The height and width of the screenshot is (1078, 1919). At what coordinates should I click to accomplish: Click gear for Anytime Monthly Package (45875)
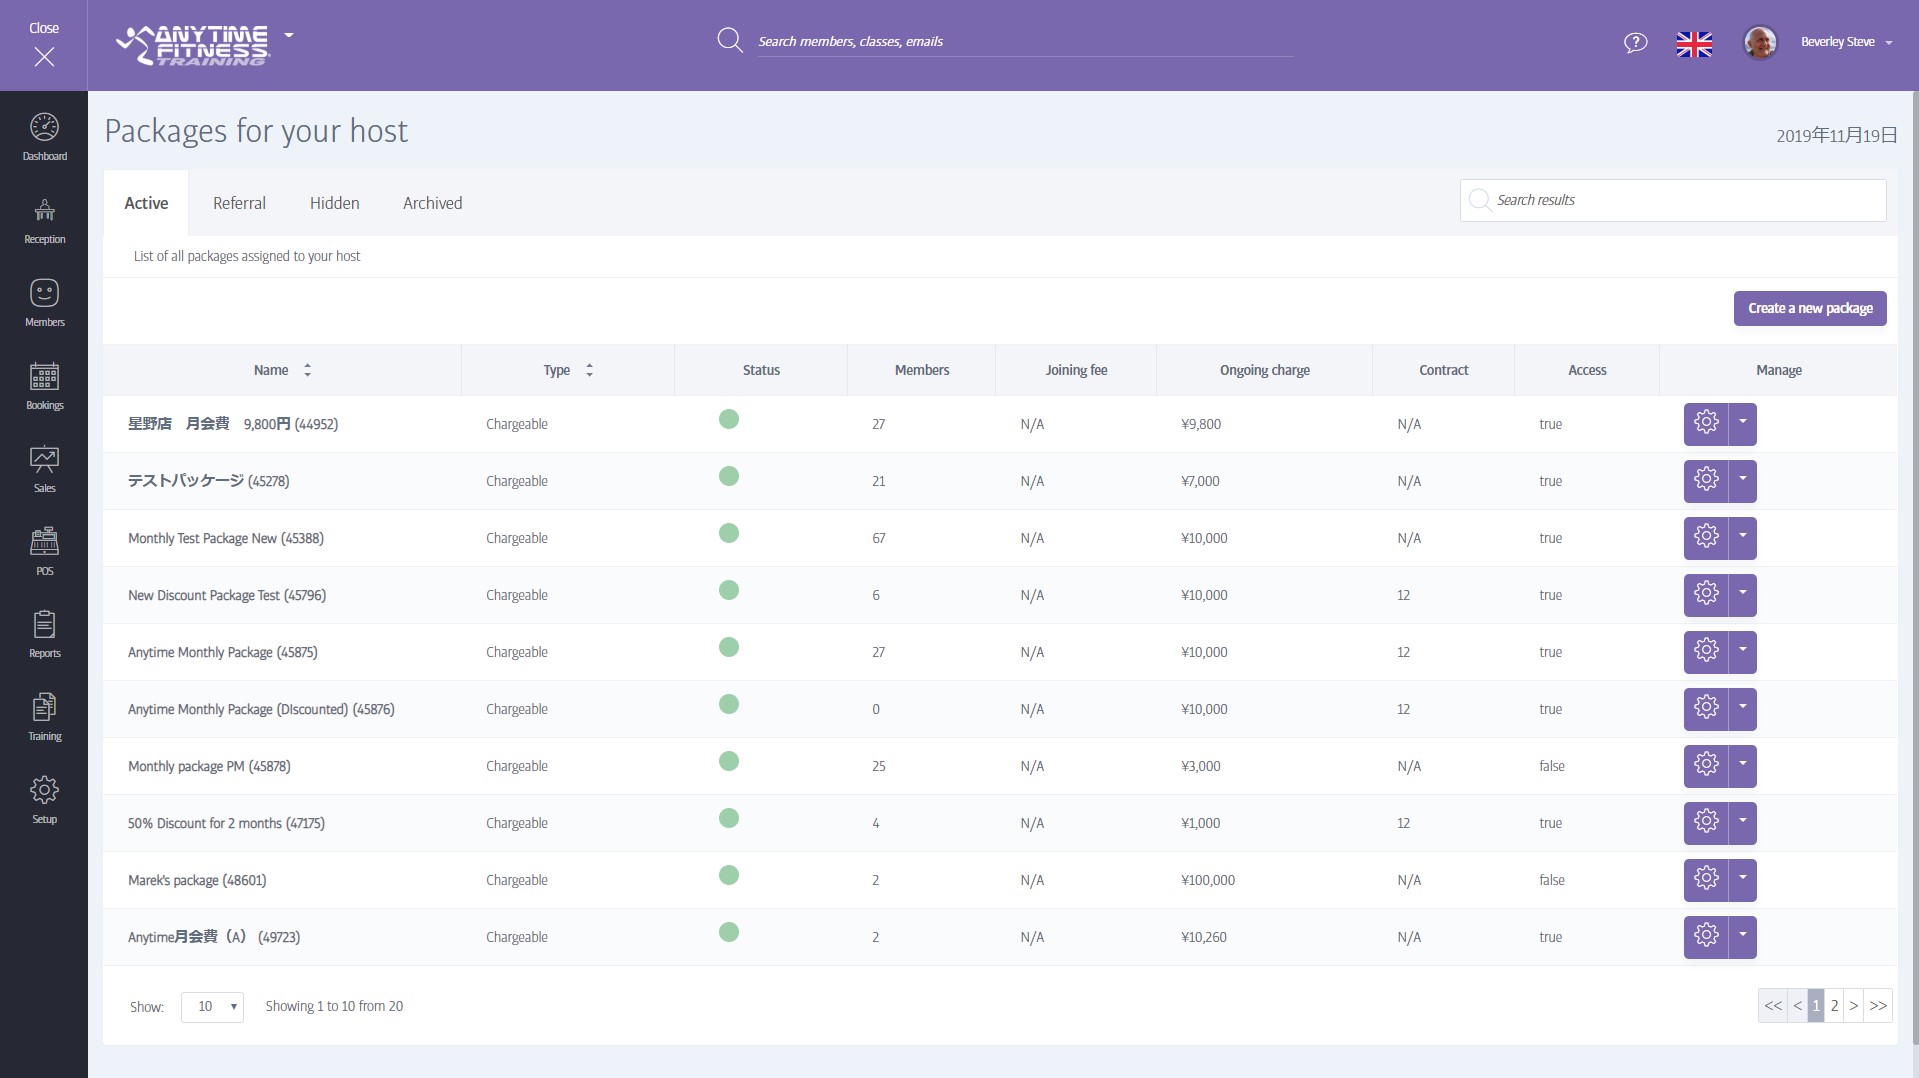tap(1706, 651)
